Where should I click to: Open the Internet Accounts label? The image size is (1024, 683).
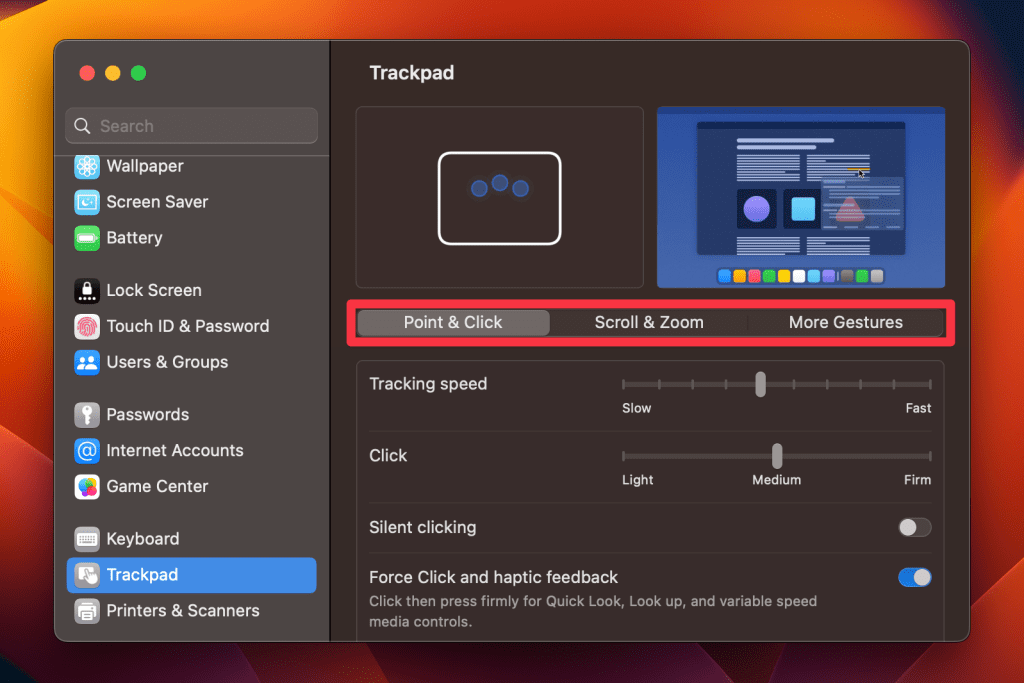(175, 451)
